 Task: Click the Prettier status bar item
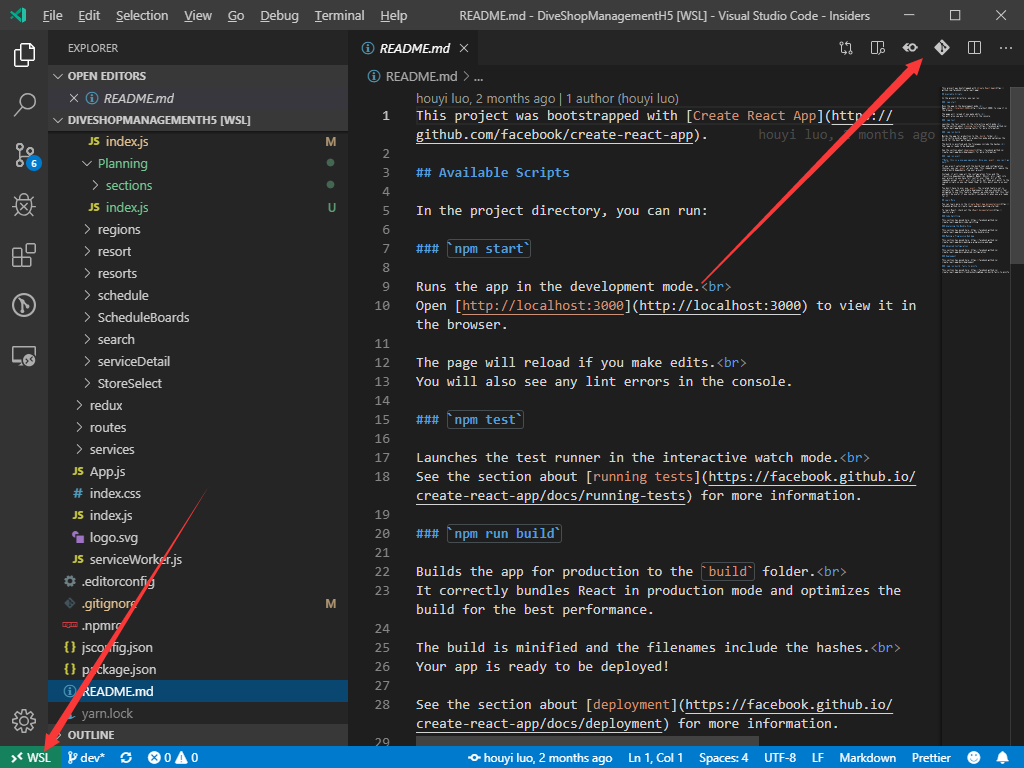tap(930, 758)
